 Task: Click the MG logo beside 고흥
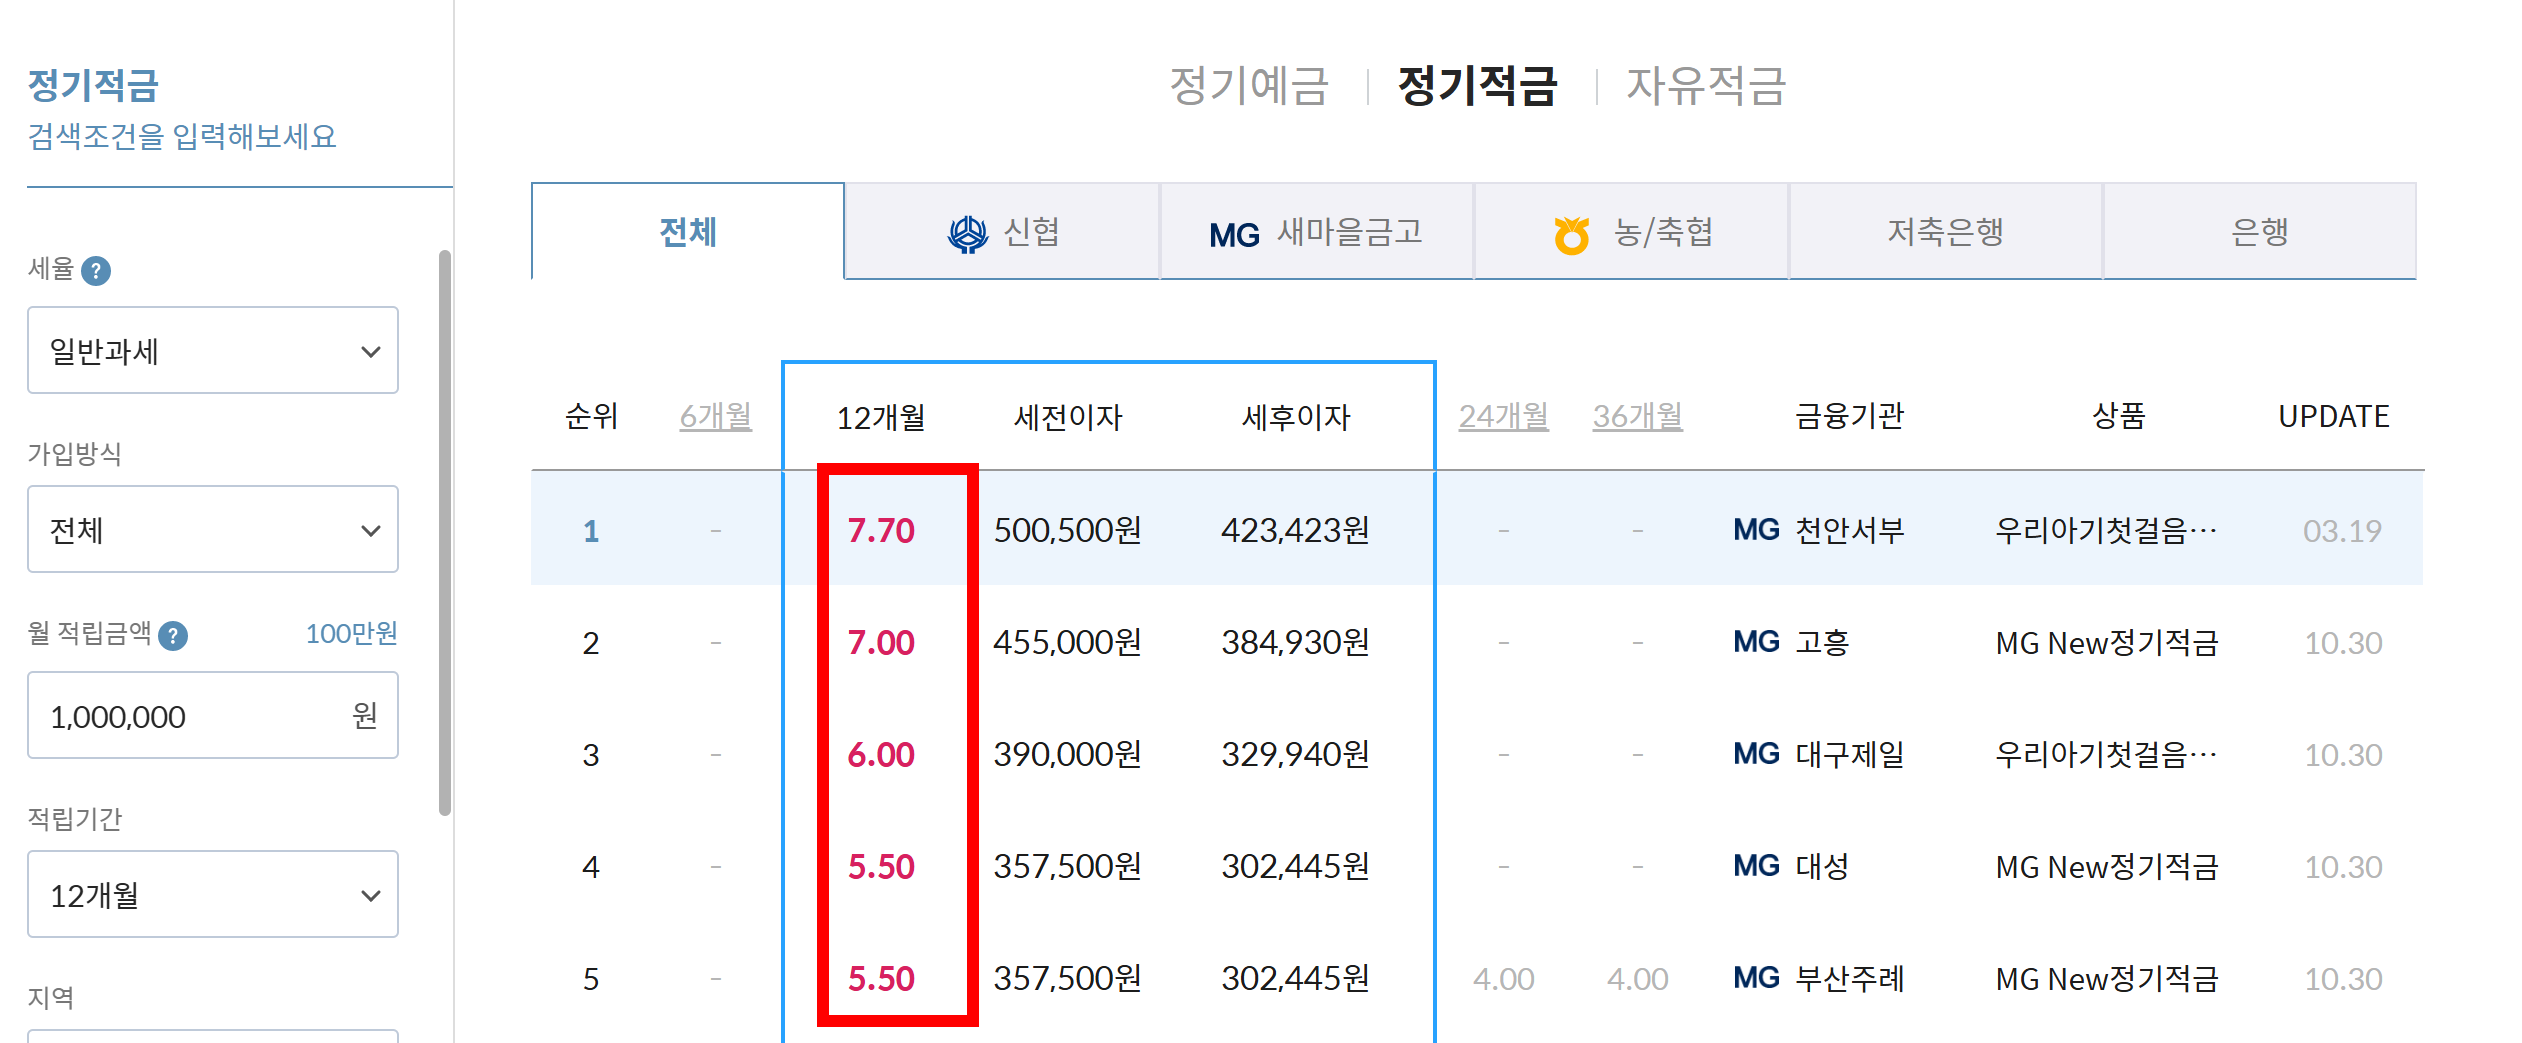point(1756,642)
